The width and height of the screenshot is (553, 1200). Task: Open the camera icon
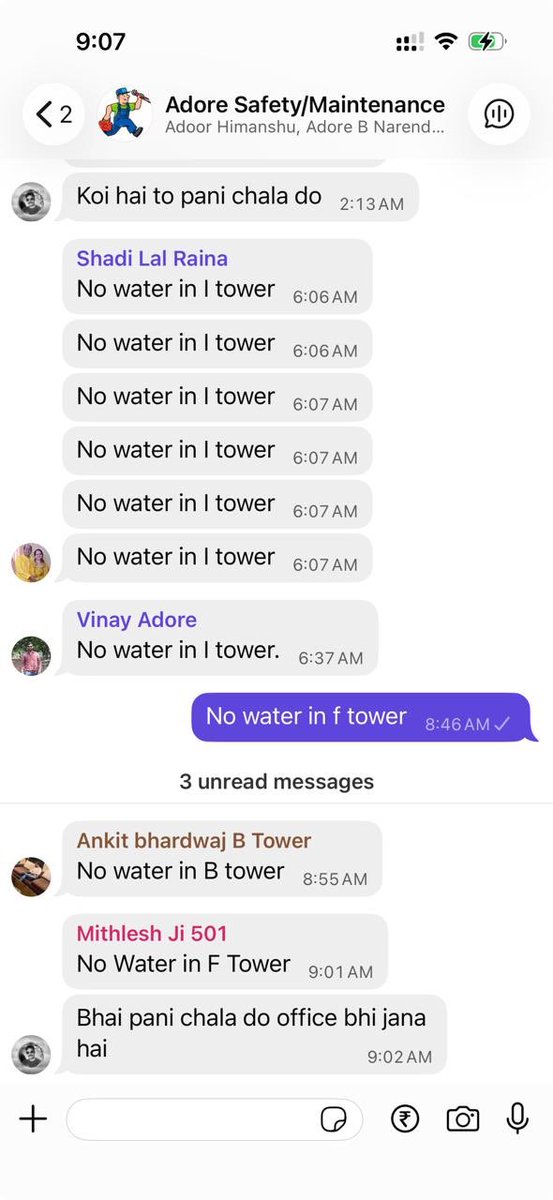[462, 1118]
